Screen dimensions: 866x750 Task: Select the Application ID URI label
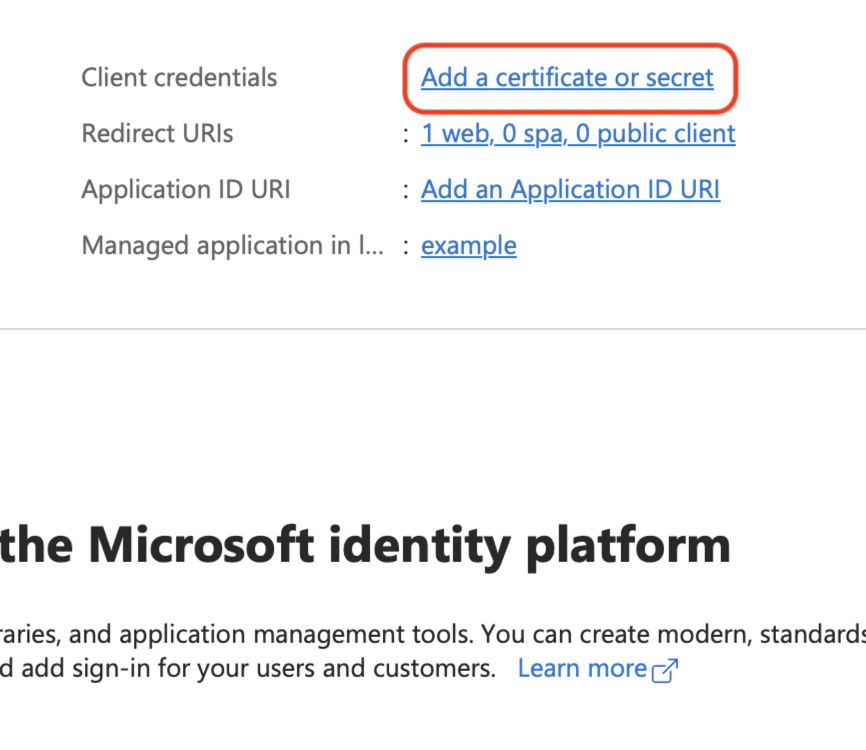(x=185, y=190)
